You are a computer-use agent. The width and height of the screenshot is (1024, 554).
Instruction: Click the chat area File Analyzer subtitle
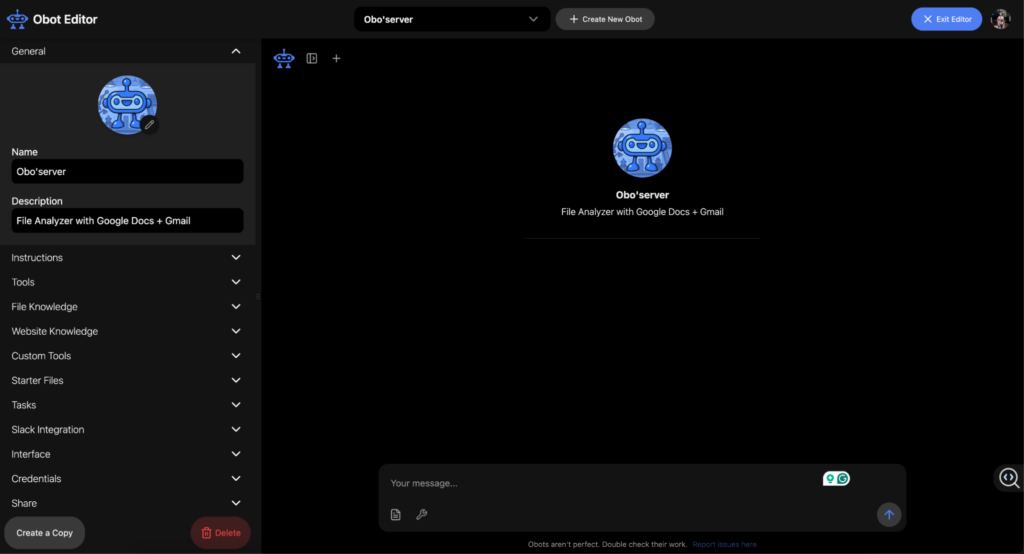[x=642, y=212]
